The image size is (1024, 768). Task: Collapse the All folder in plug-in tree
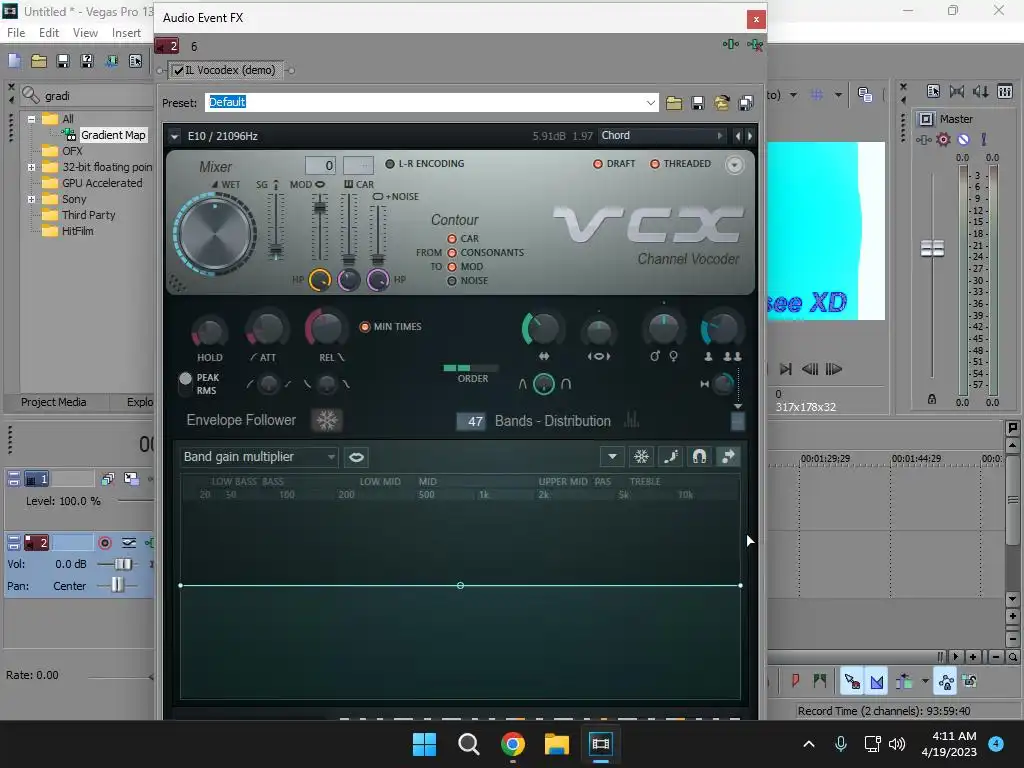click(31, 120)
